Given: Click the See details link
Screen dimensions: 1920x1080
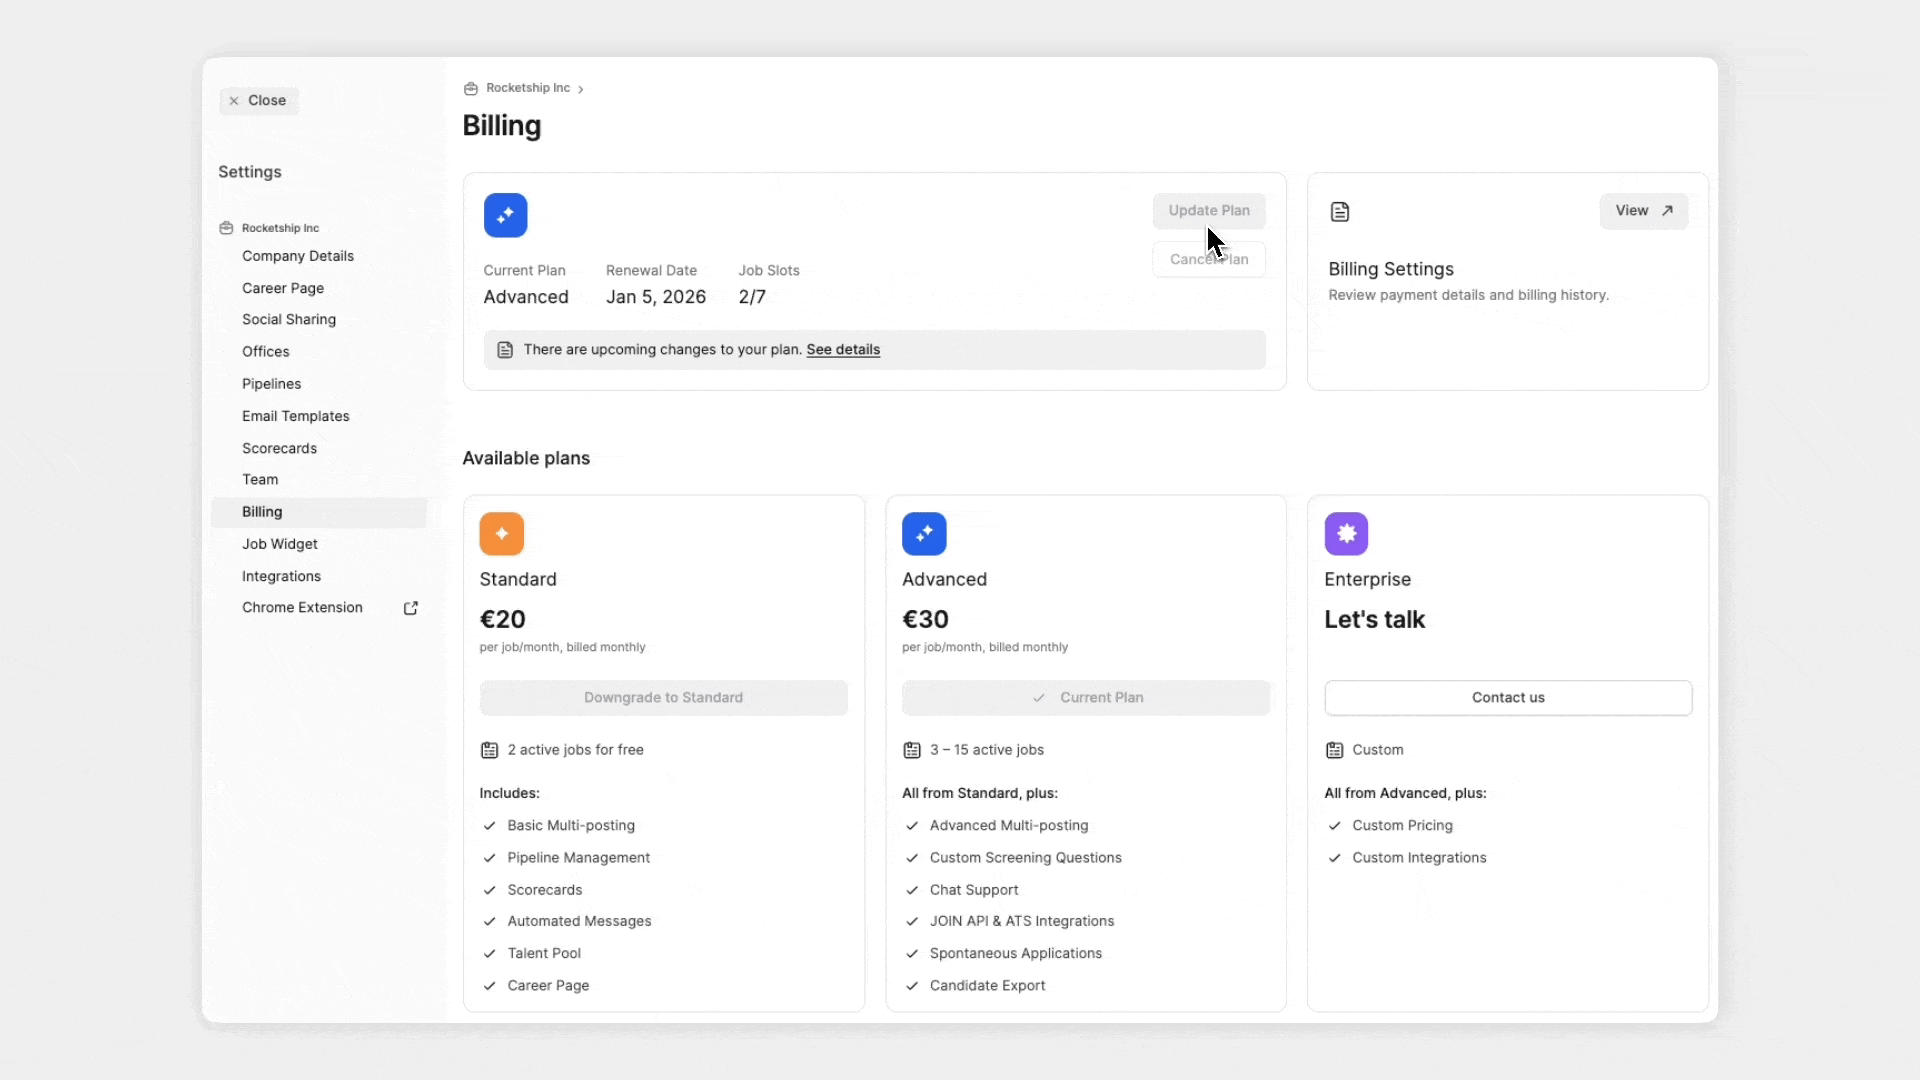Looking at the screenshot, I should [843, 350].
